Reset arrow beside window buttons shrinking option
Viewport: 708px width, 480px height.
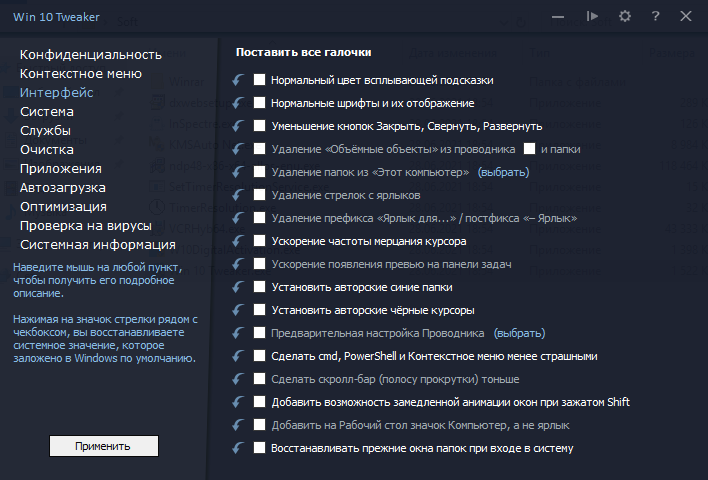pyautogui.click(x=238, y=126)
